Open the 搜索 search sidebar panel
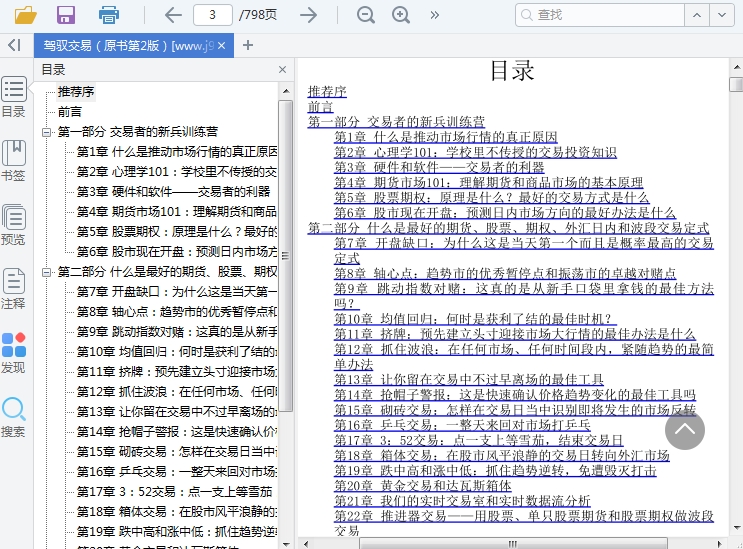 click(14, 416)
